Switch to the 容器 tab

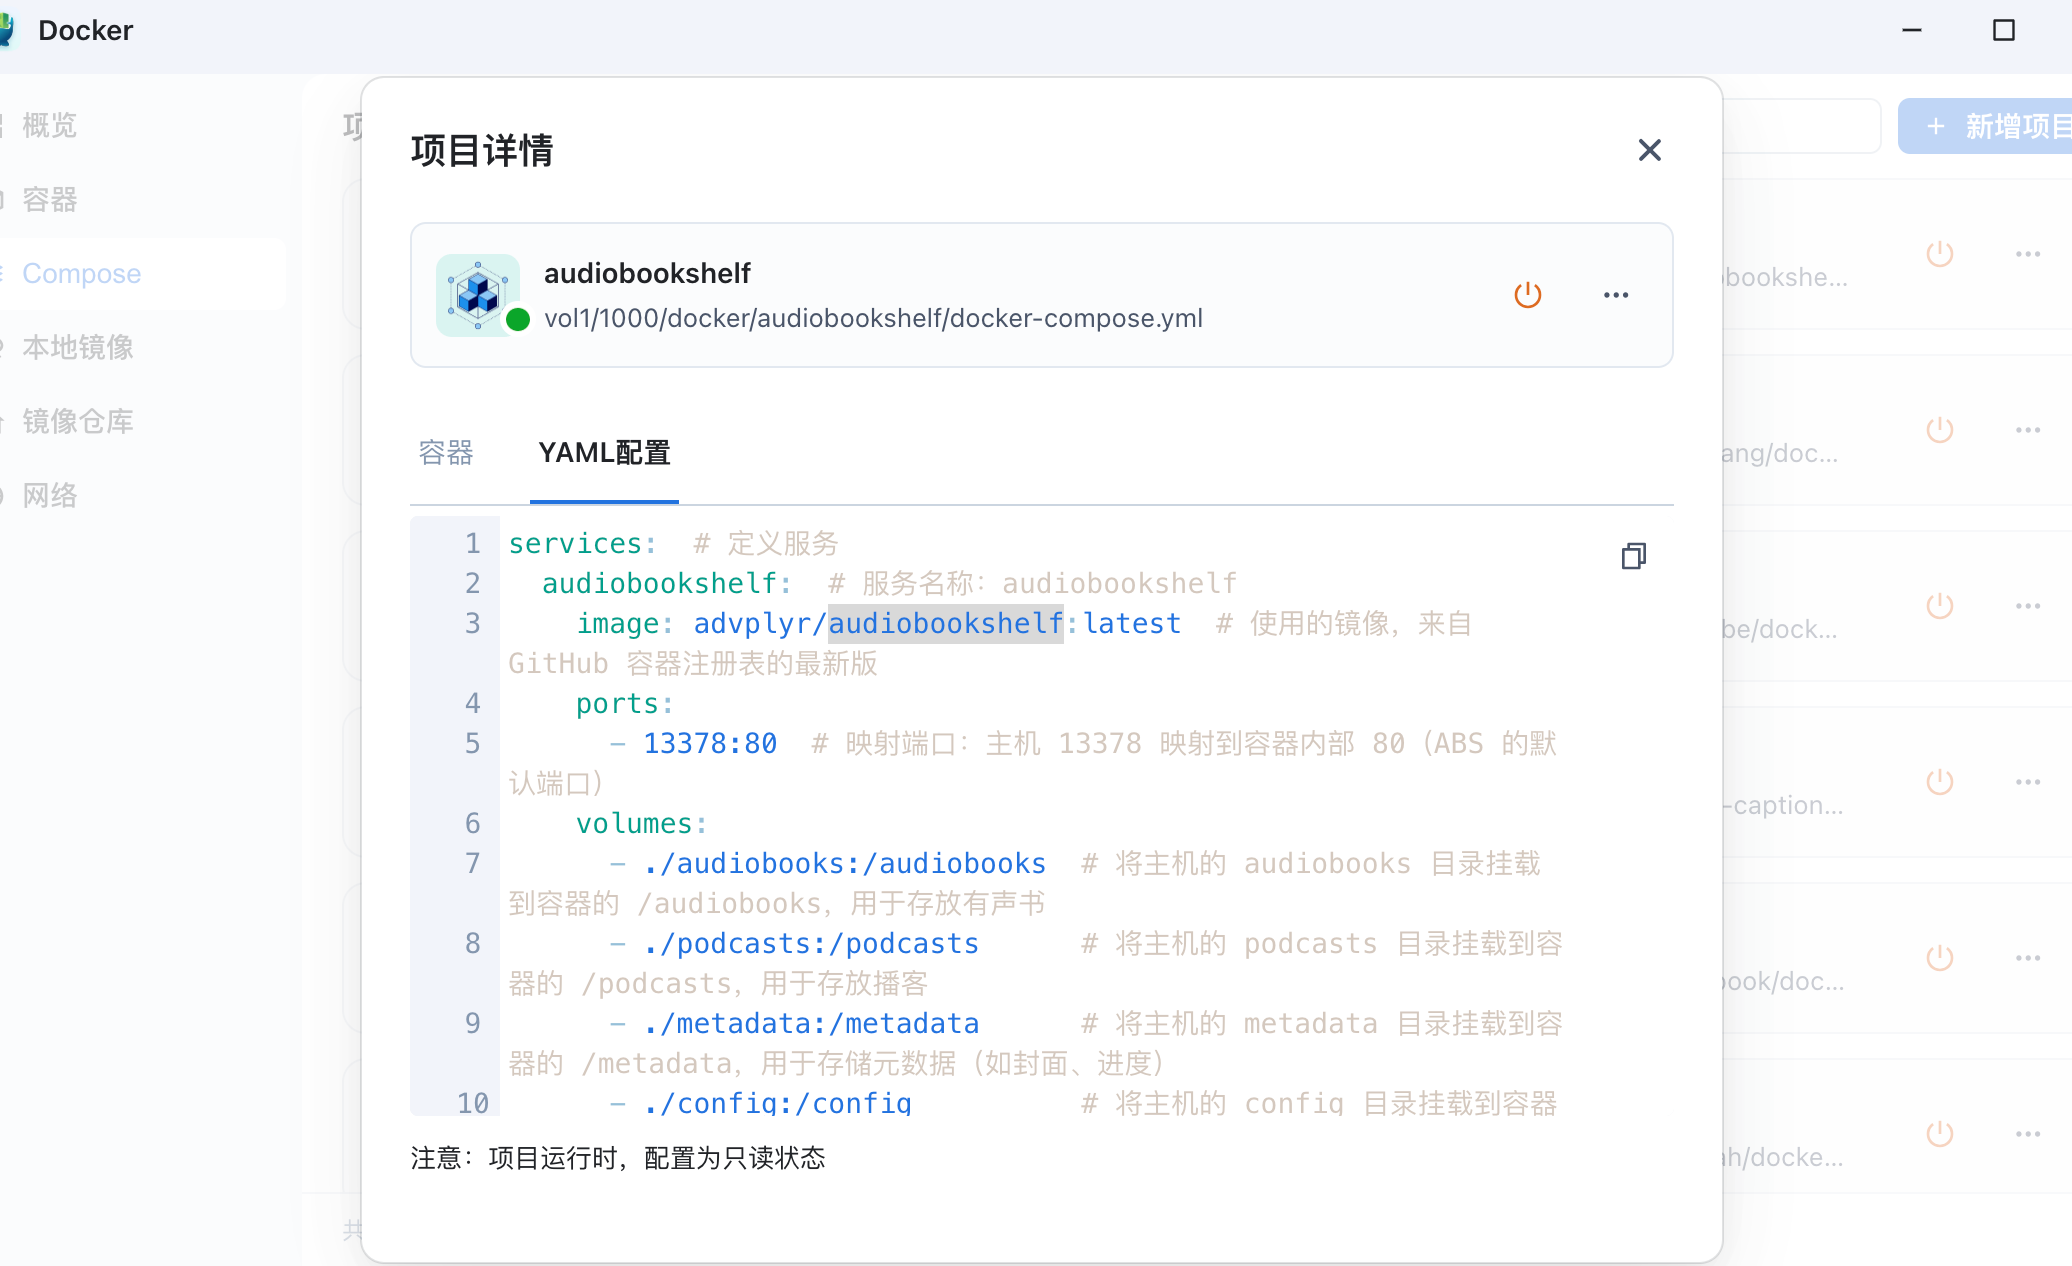[x=446, y=453]
